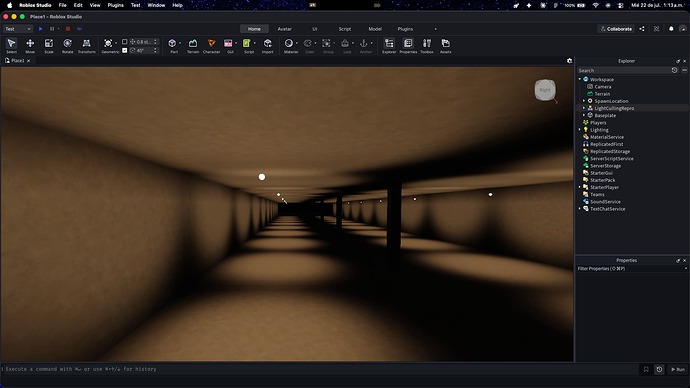Activate the Select tool

point(11,45)
